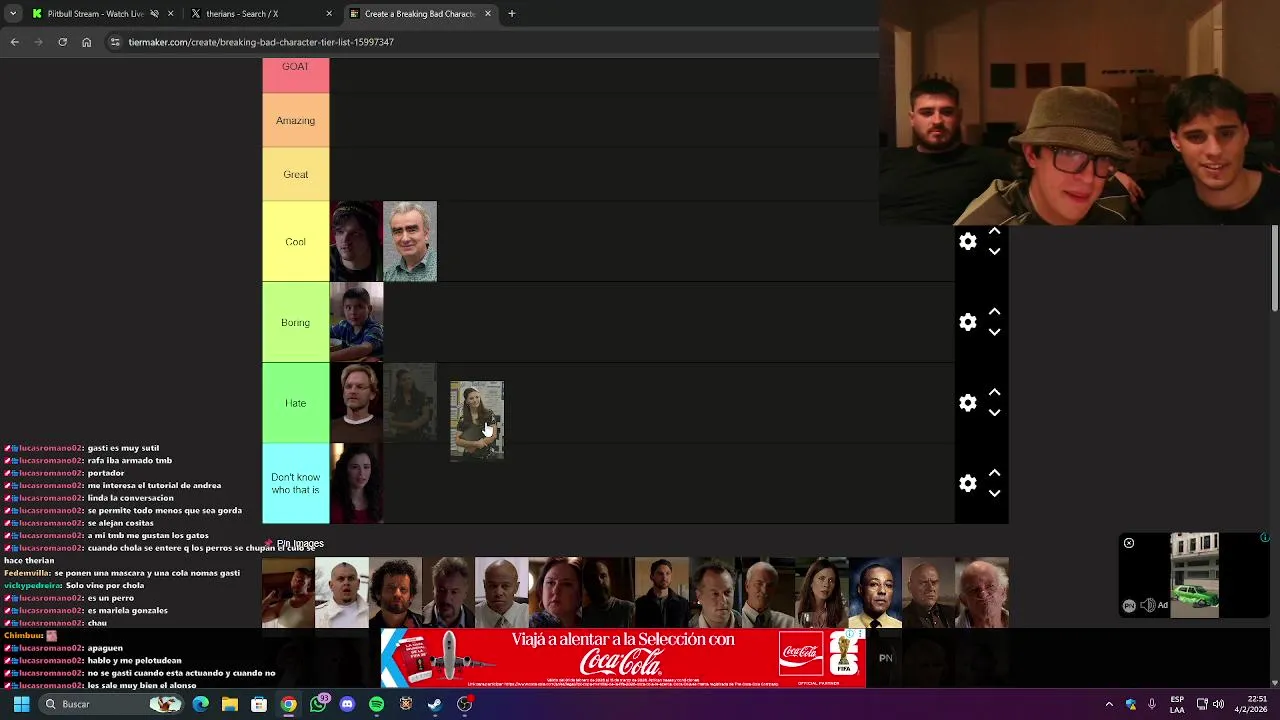
Task: Open Spotify from taskbar
Action: (x=376, y=704)
